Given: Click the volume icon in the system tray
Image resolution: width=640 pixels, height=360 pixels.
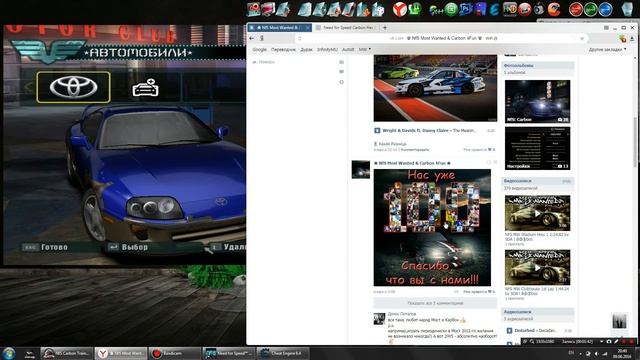Looking at the screenshot, I should pyautogui.click(x=596, y=353).
